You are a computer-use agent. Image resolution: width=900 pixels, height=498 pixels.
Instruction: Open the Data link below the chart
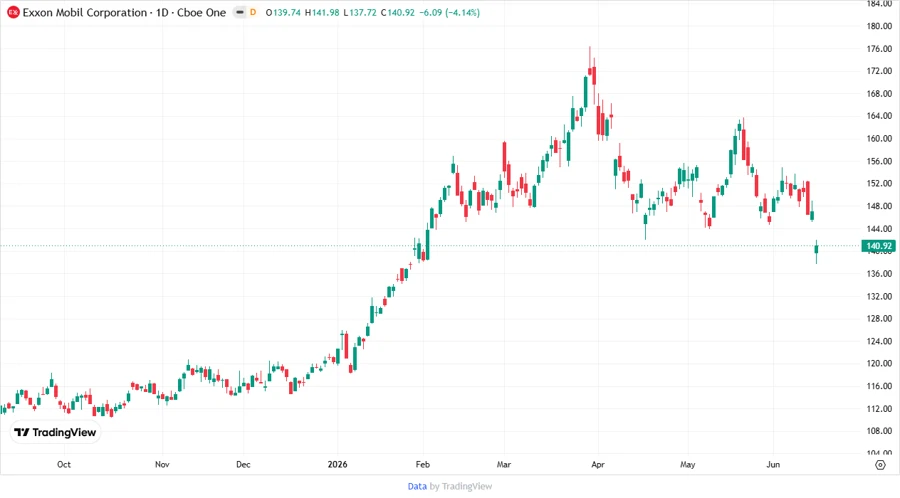coord(417,486)
